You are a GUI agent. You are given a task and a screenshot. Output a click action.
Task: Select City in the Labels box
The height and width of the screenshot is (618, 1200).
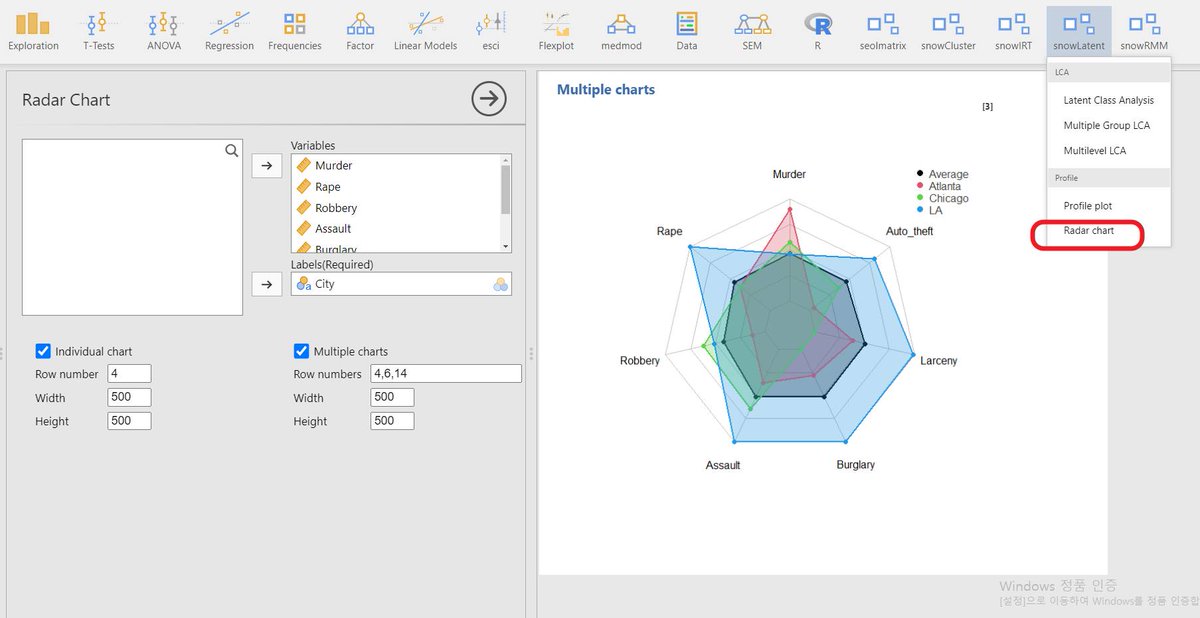coord(401,284)
